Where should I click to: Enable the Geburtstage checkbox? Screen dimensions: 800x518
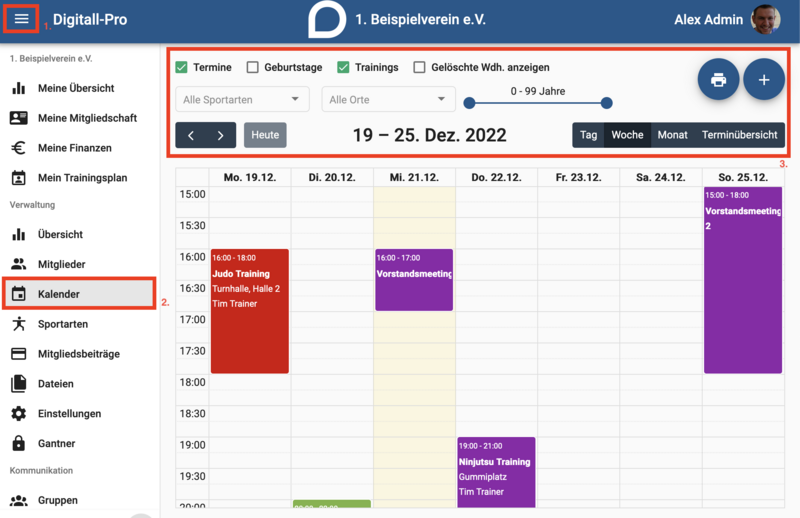pyautogui.click(x=253, y=67)
